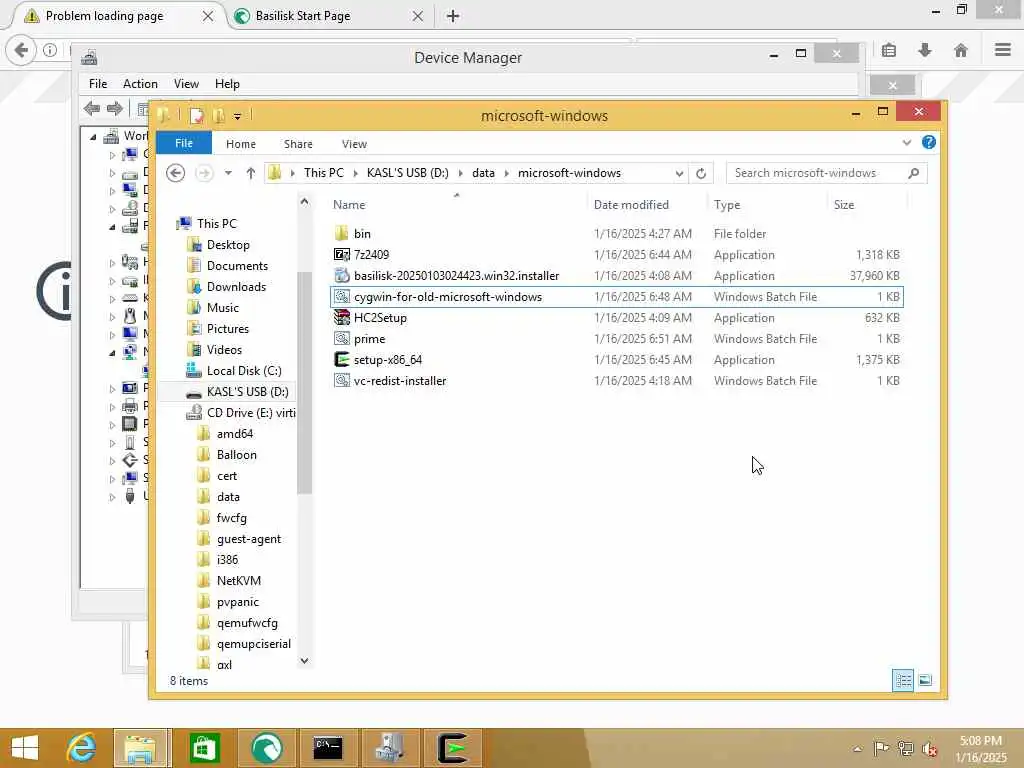Open the bin folder icon
Image resolution: width=1024 pixels, height=768 pixels.
pos(341,233)
